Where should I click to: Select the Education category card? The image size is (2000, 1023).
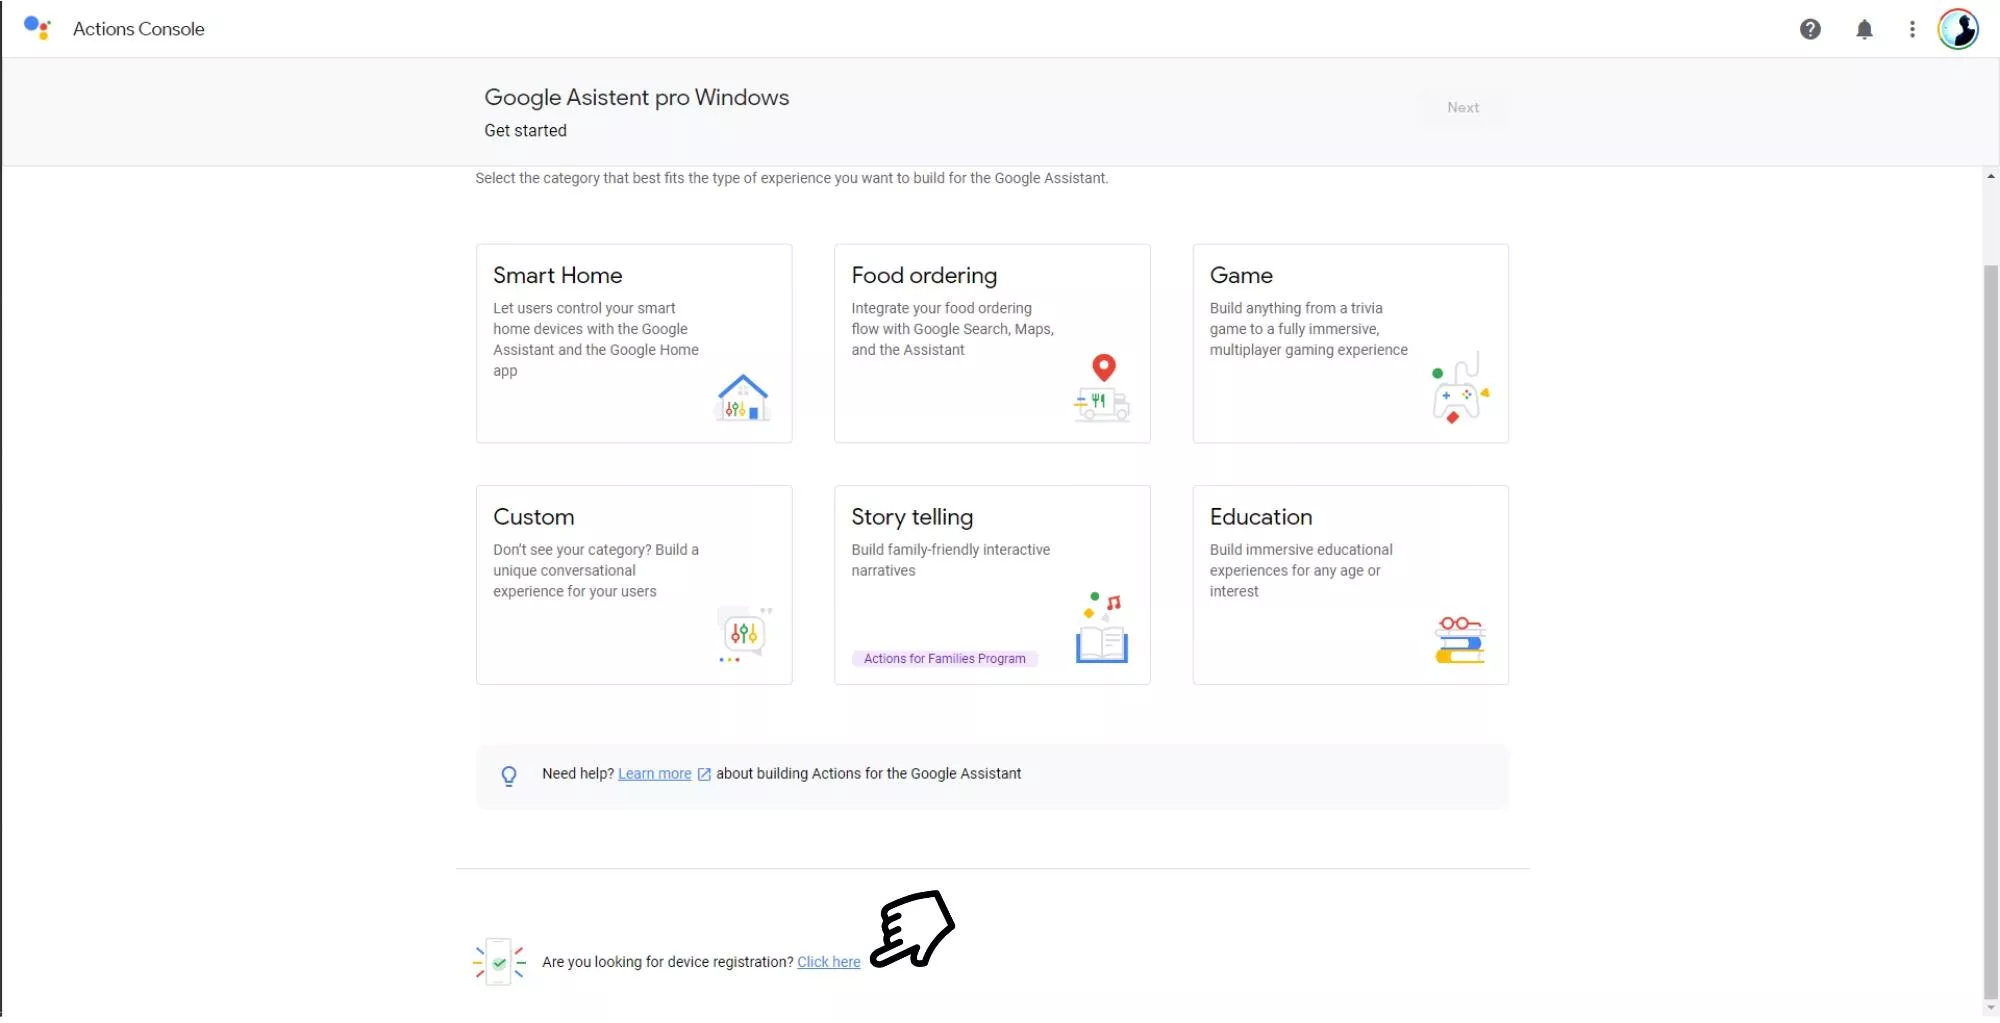click(1350, 585)
